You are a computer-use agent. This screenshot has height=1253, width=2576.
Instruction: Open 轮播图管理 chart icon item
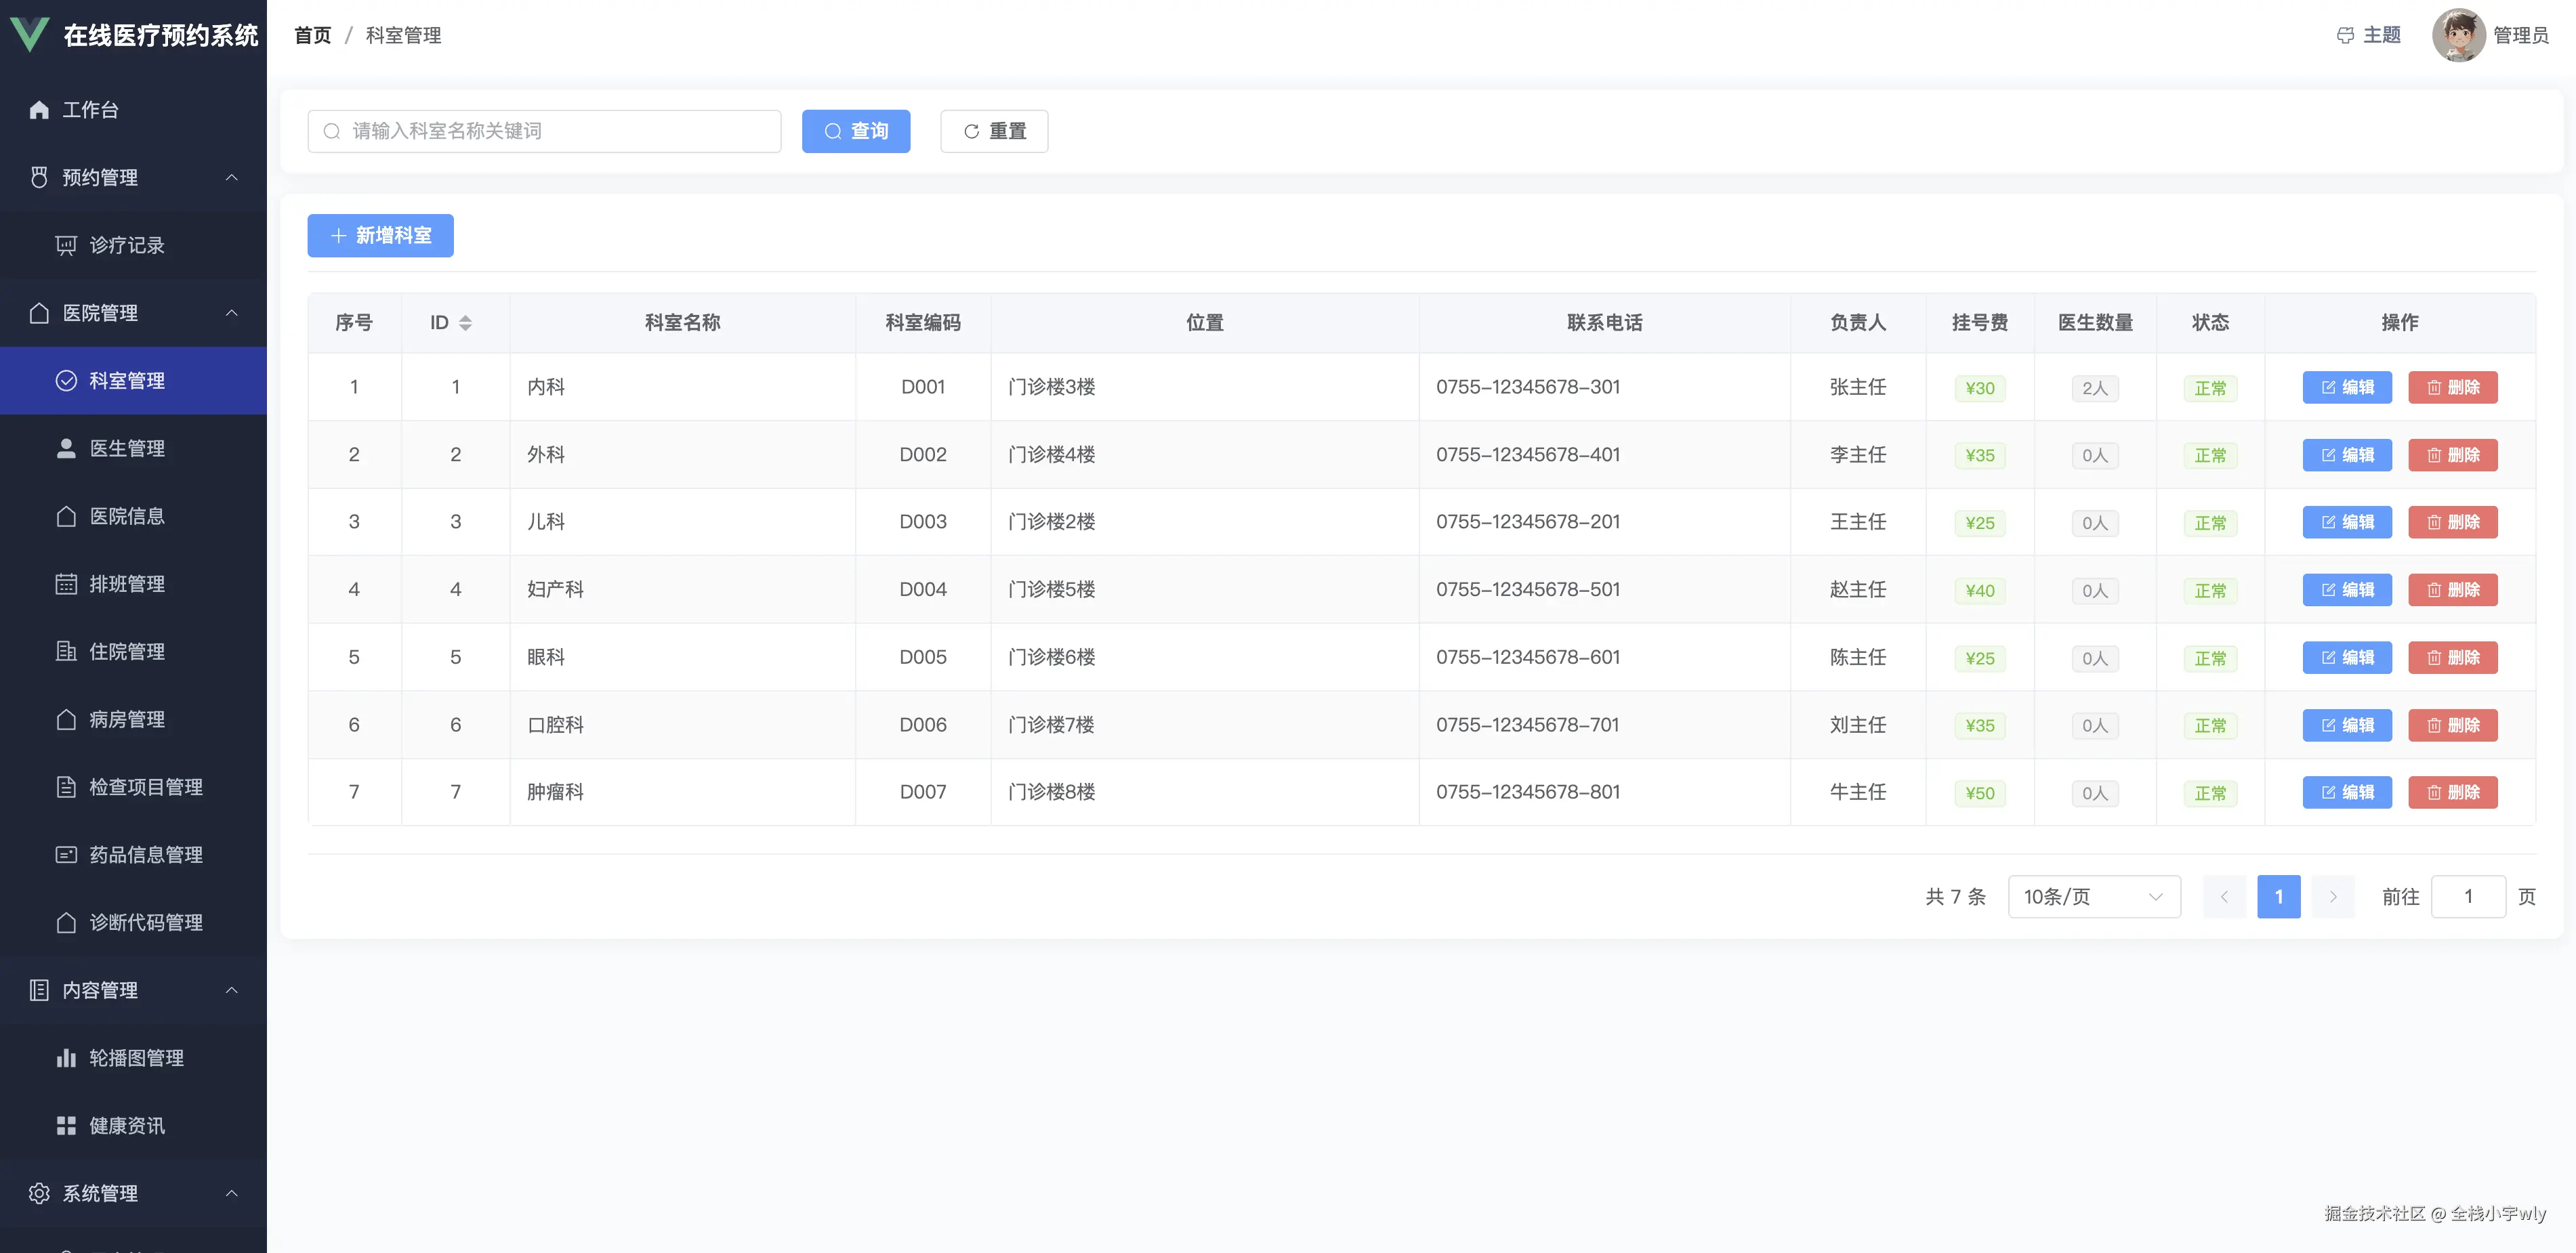pyautogui.click(x=66, y=1058)
